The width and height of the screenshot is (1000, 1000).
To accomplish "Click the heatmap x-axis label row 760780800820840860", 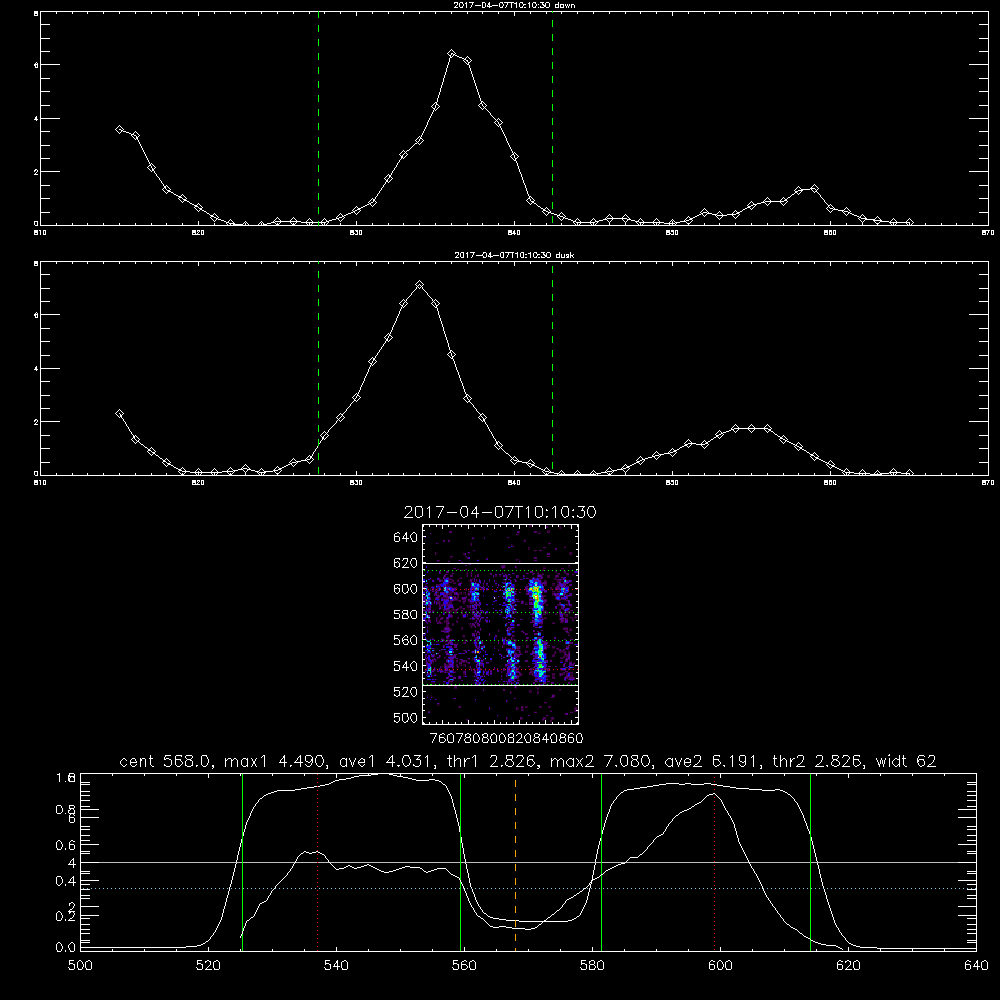I will coord(507,738).
